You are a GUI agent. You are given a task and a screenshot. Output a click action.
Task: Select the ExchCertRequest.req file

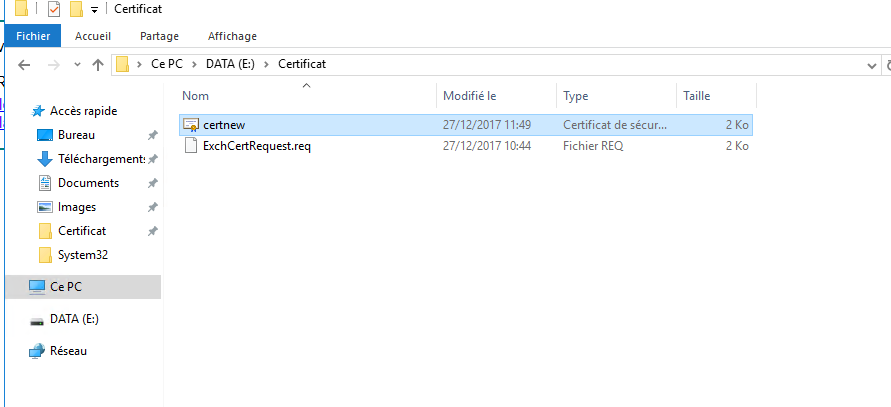point(466,146)
